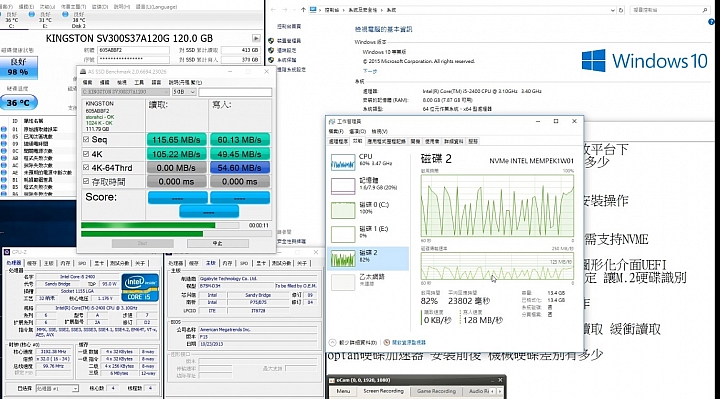Click the AS SSD Benchmark title bar icon
This screenshot has width=720, height=399.
point(83,72)
